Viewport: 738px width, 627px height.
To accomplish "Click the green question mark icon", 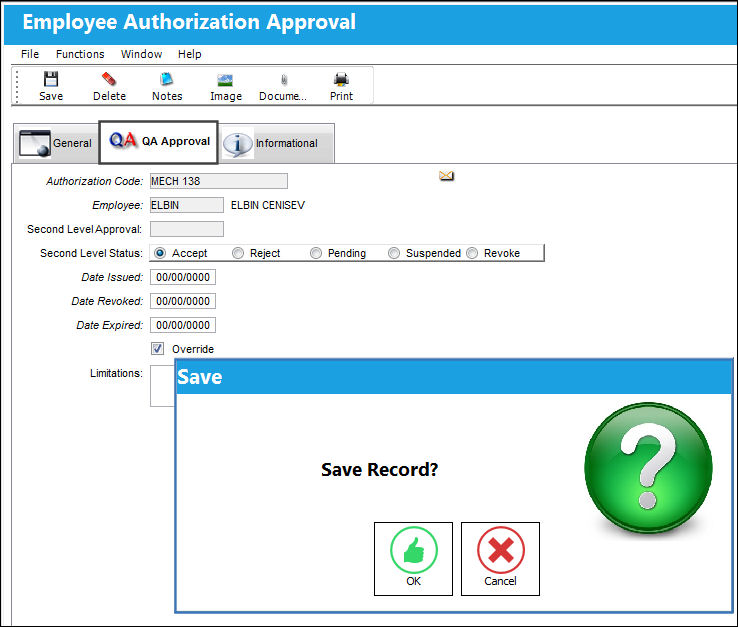I will coord(648,467).
